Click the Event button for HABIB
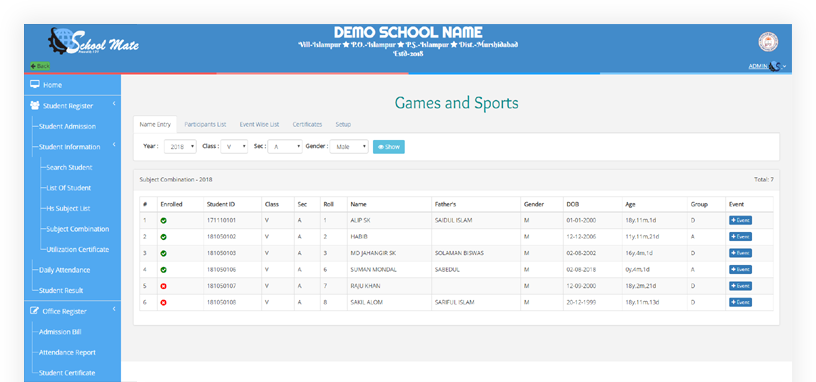Viewport: 816px width, 382px height. pos(740,237)
